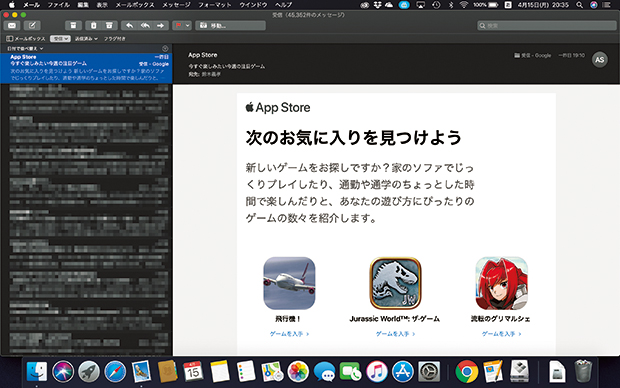Open Messages from the Dock

click(x=324, y=372)
